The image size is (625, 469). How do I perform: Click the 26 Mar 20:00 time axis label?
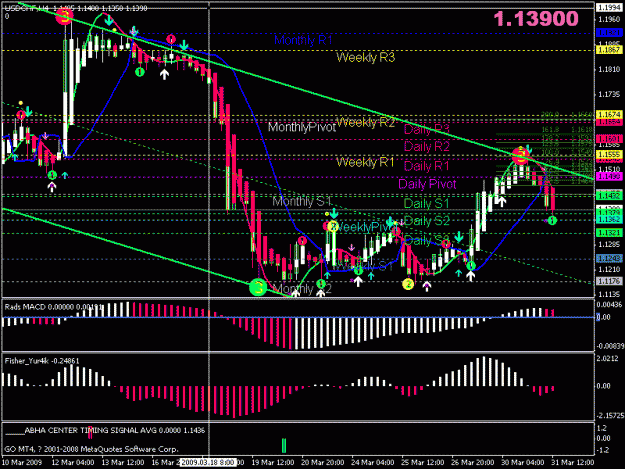coord(472,463)
